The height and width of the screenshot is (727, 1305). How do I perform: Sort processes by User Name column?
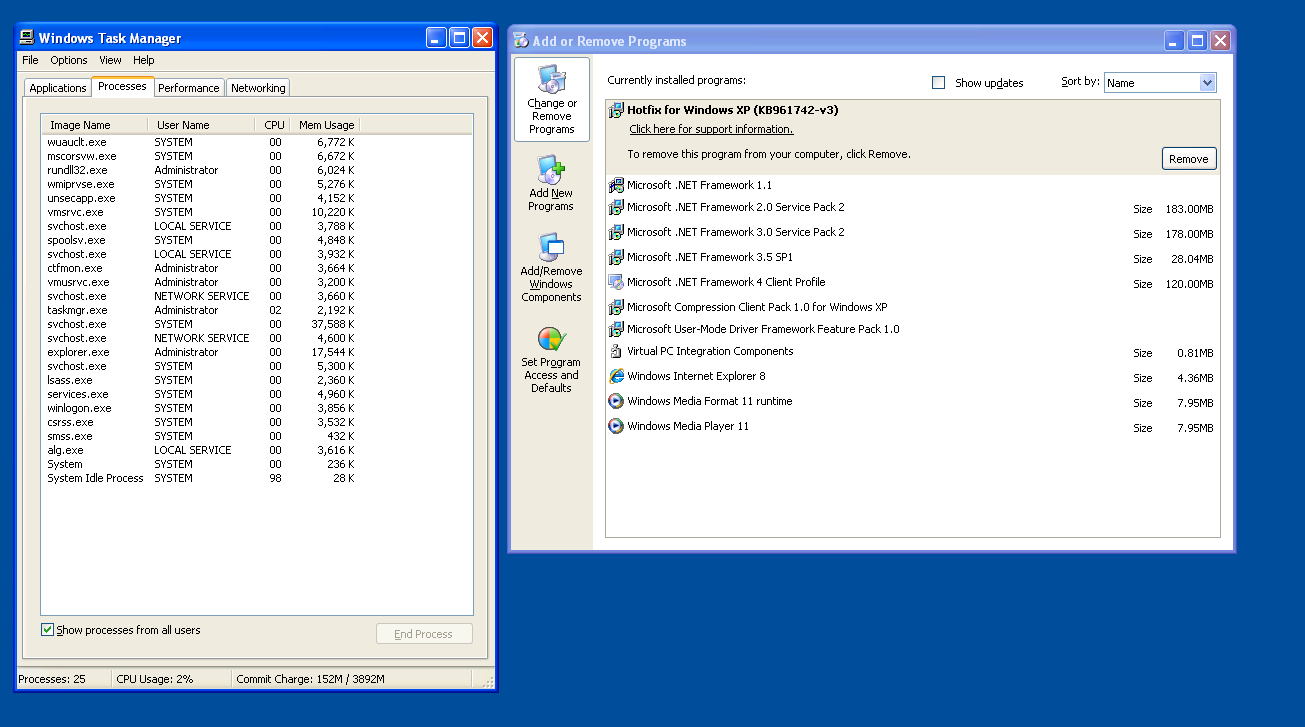click(x=201, y=125)
